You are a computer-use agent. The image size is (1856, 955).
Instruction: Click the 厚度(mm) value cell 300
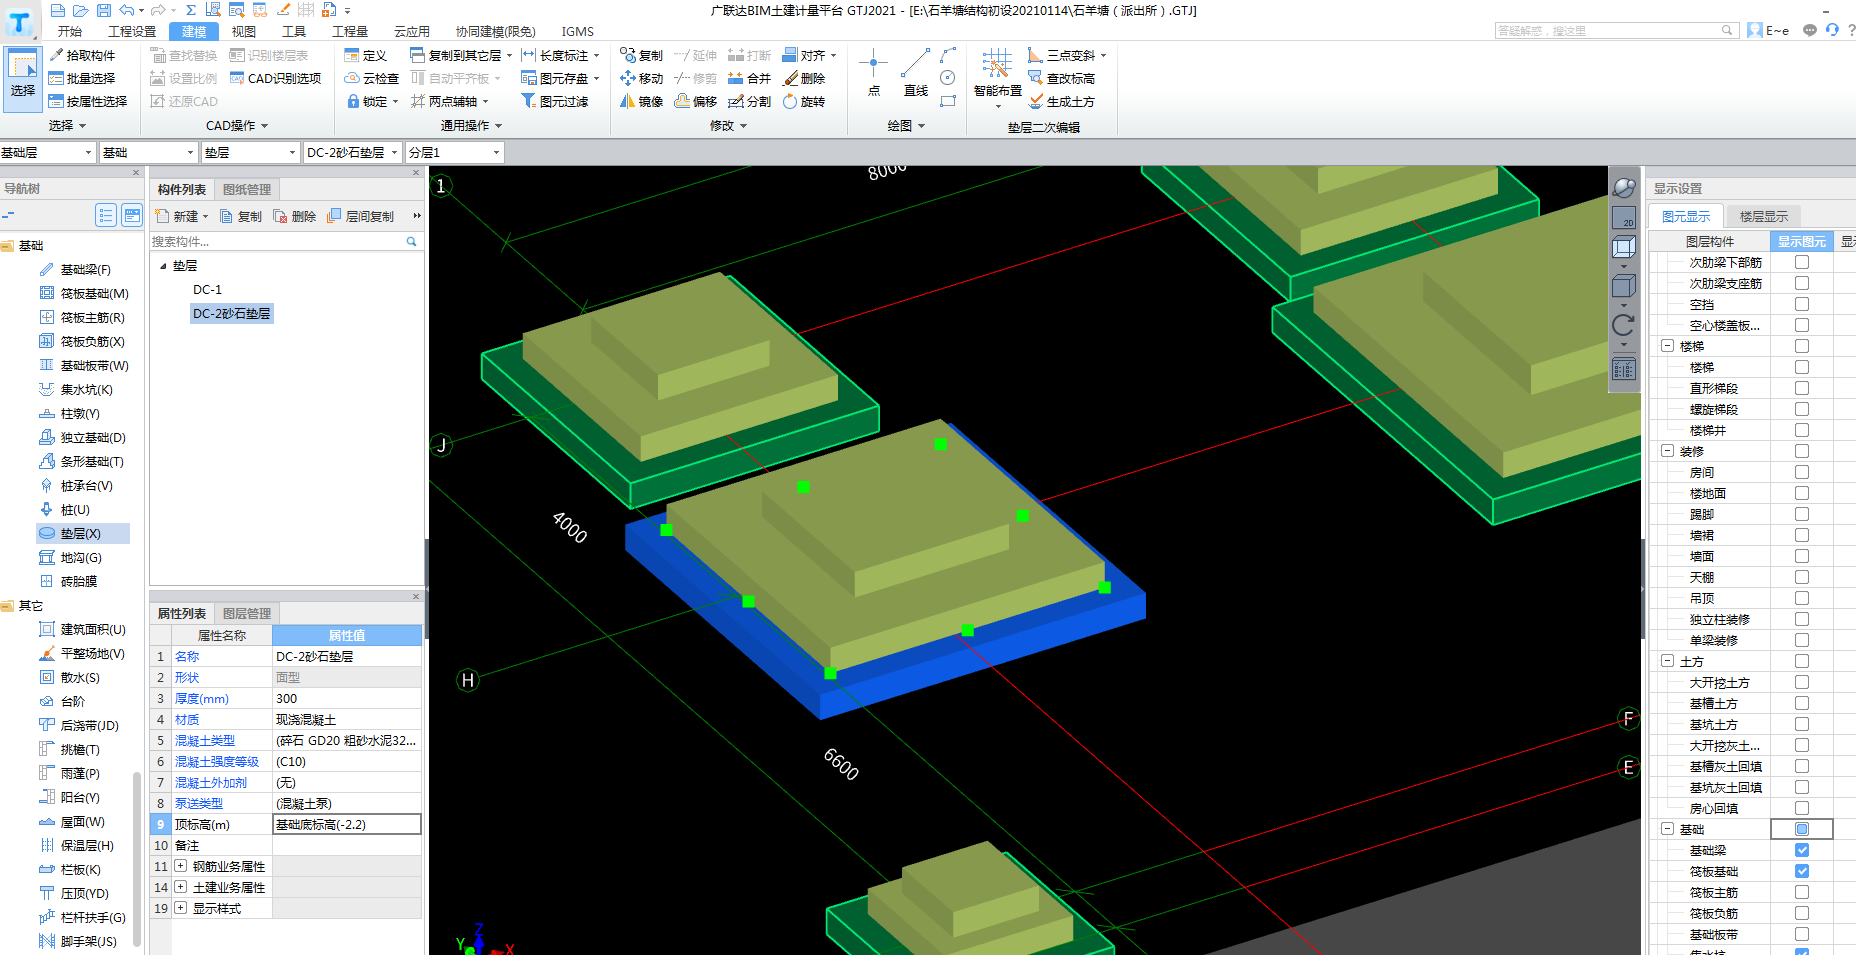[x=346, y=698]
